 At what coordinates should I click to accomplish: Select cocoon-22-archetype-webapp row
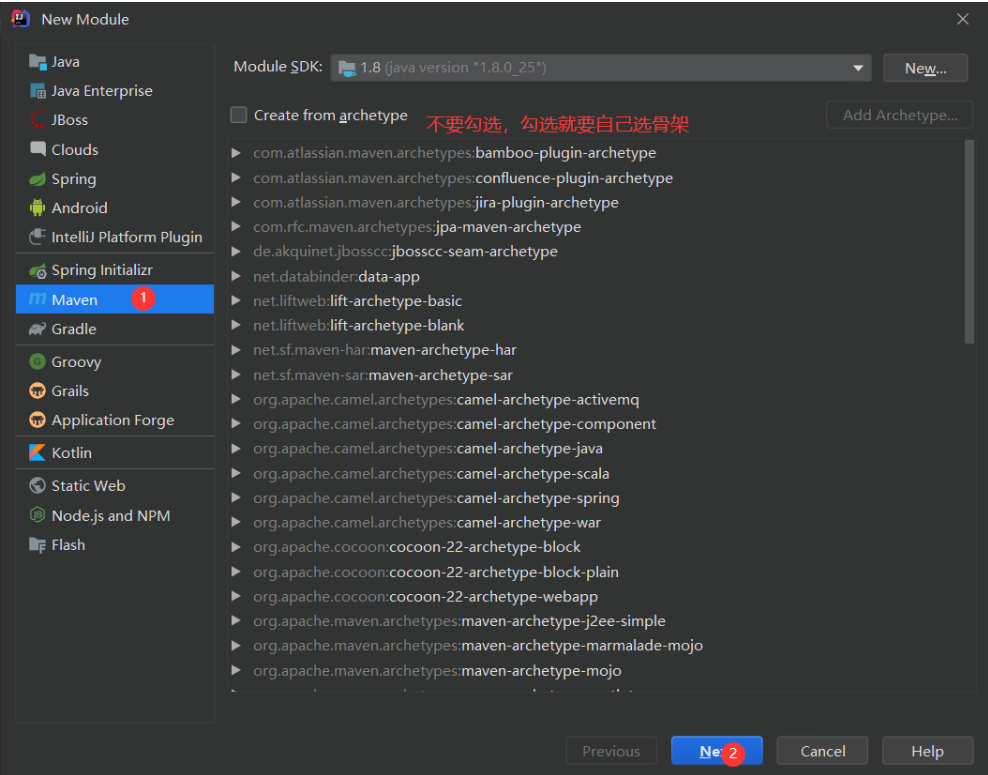595,597
